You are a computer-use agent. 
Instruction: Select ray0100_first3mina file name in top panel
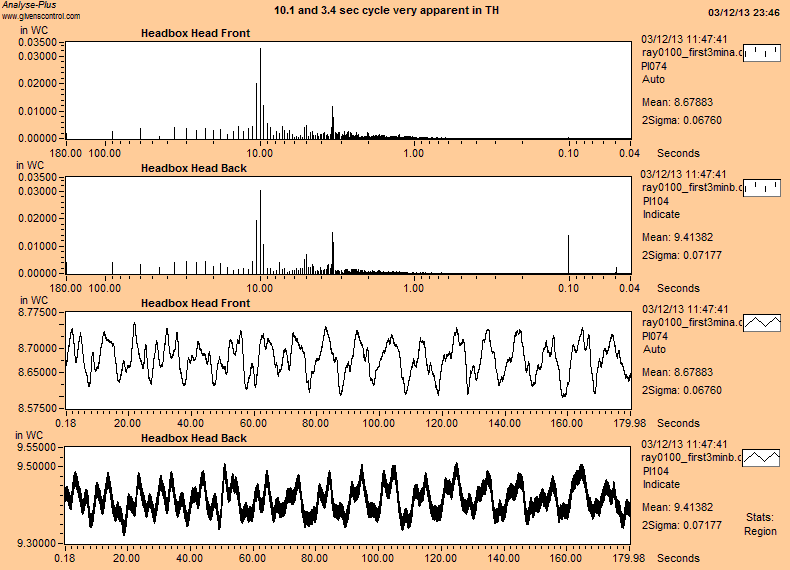[x=691, y=53]
